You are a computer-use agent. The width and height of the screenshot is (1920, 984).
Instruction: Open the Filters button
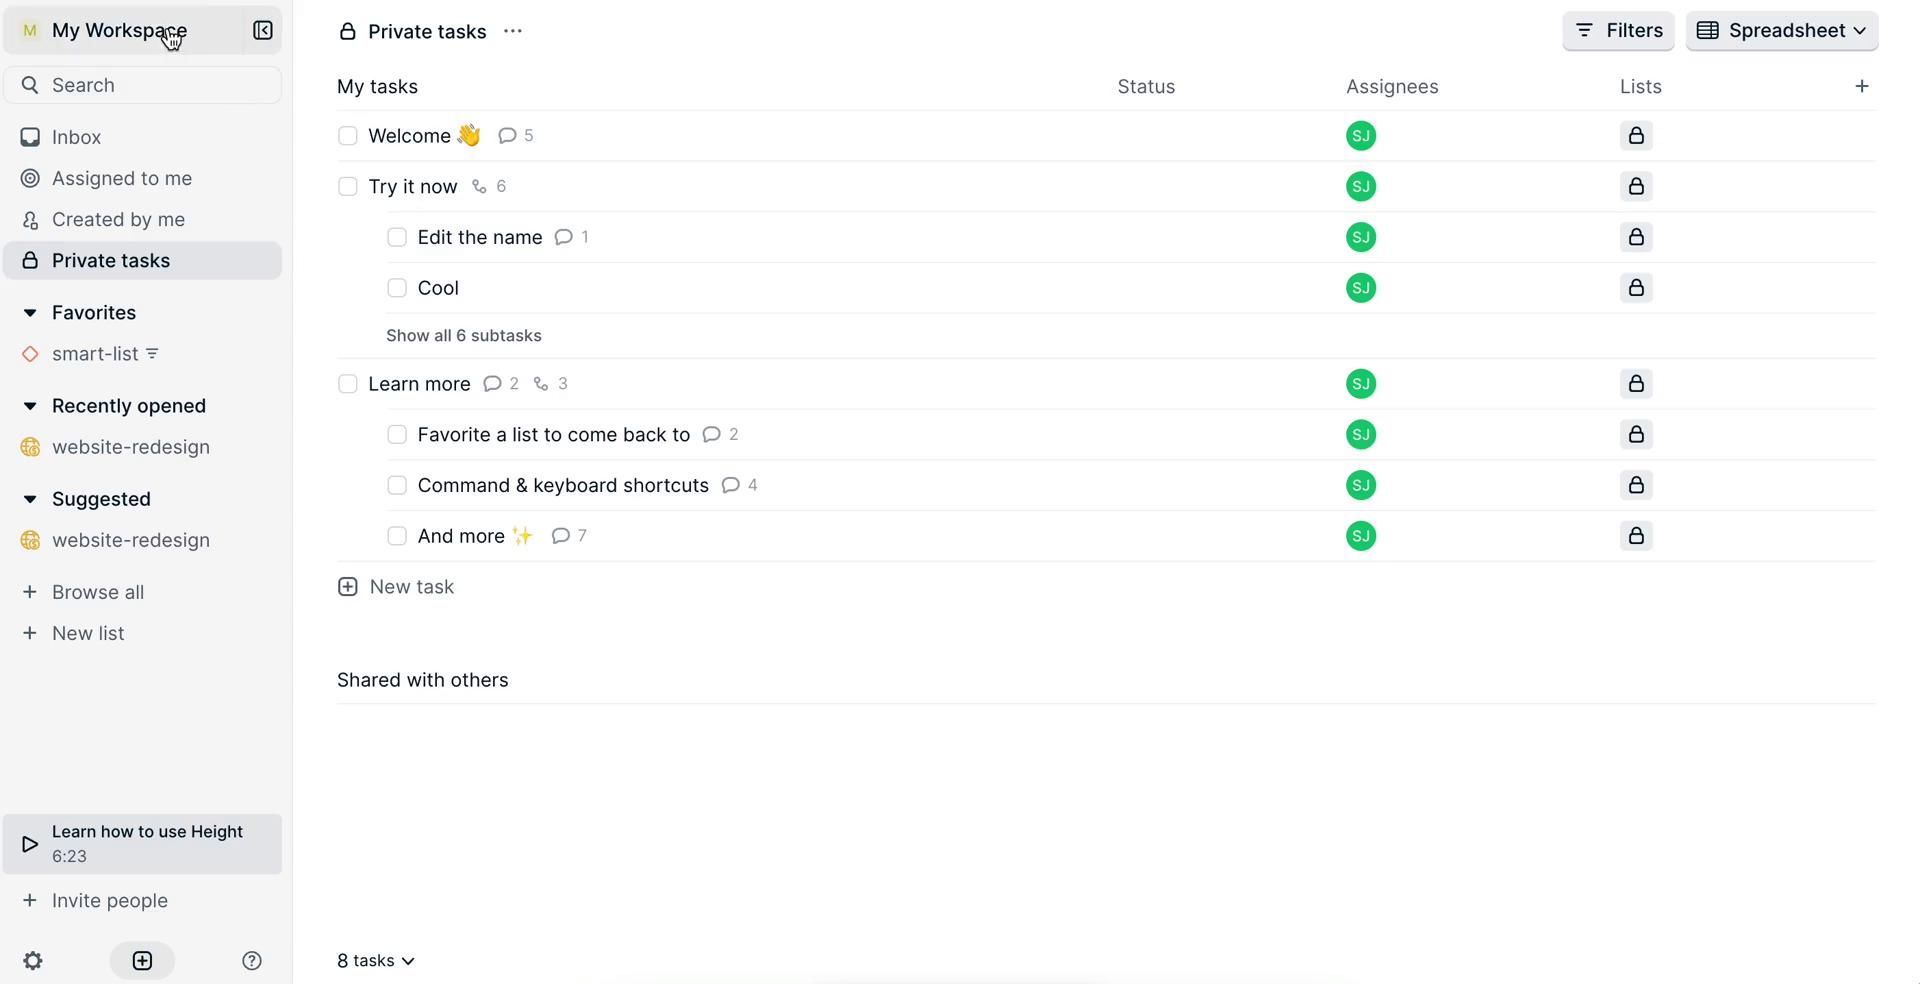(x=1617, y=31)
